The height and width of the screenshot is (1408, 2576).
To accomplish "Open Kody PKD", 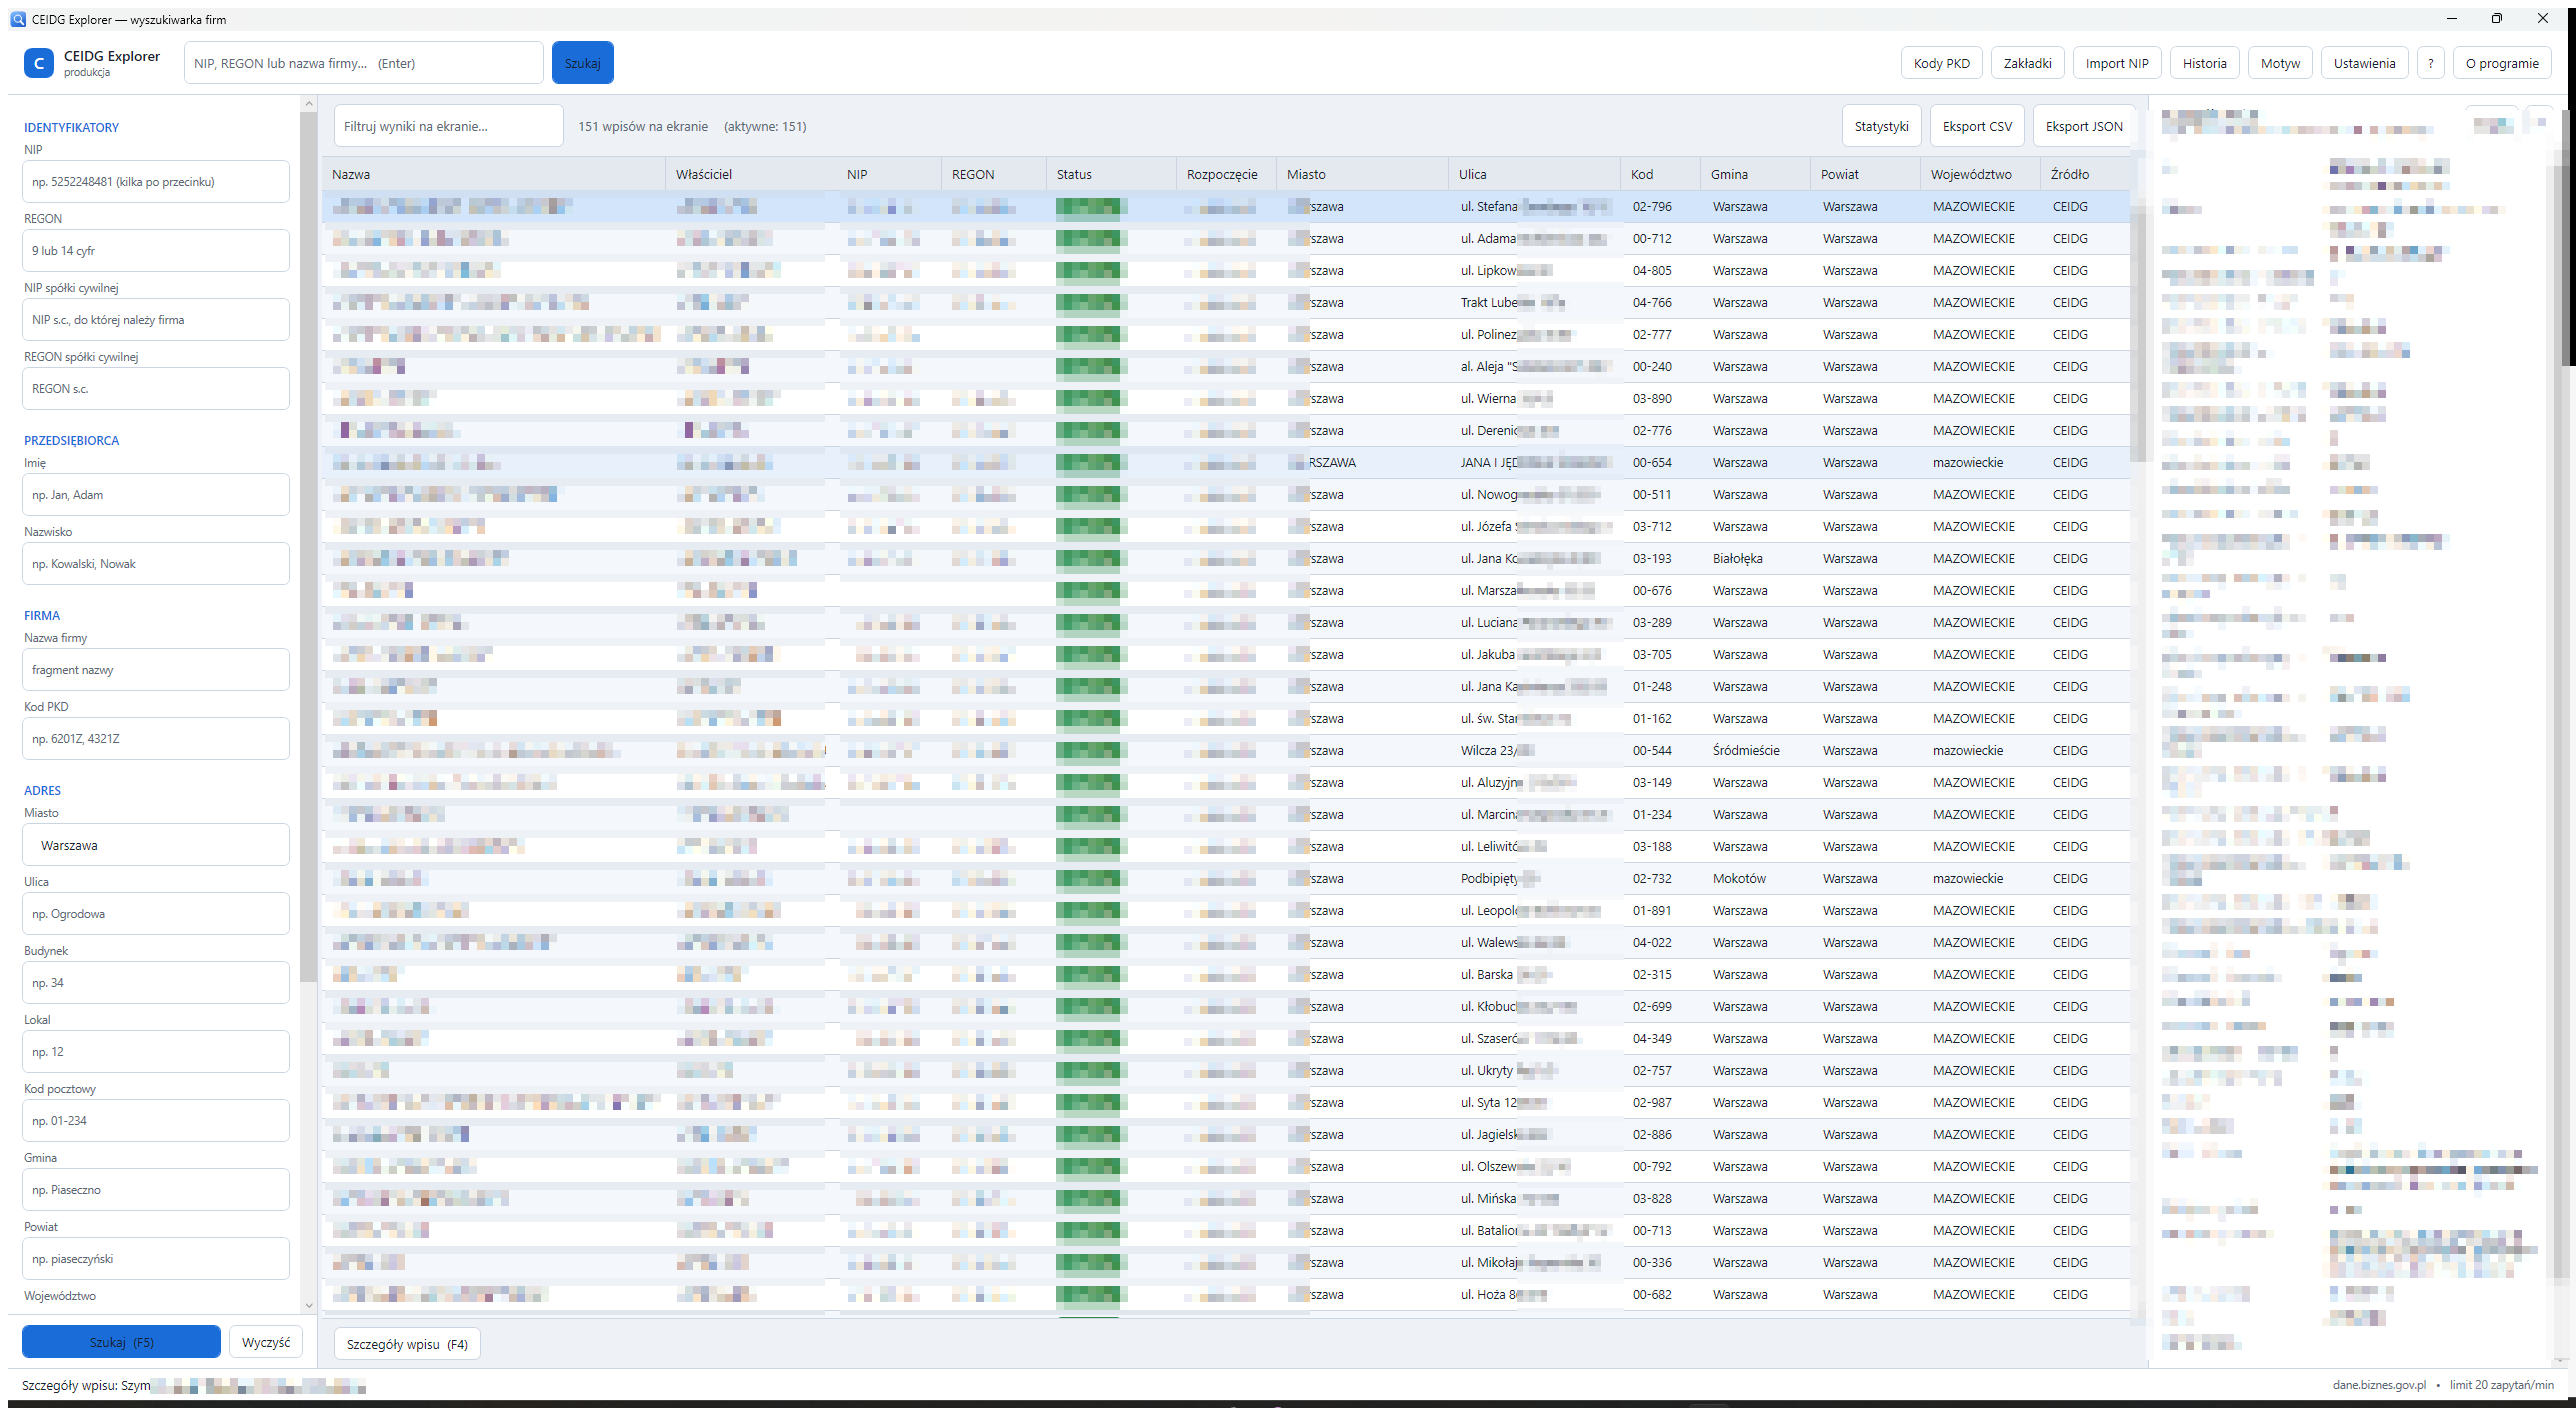I will (x=1941, y=63).
